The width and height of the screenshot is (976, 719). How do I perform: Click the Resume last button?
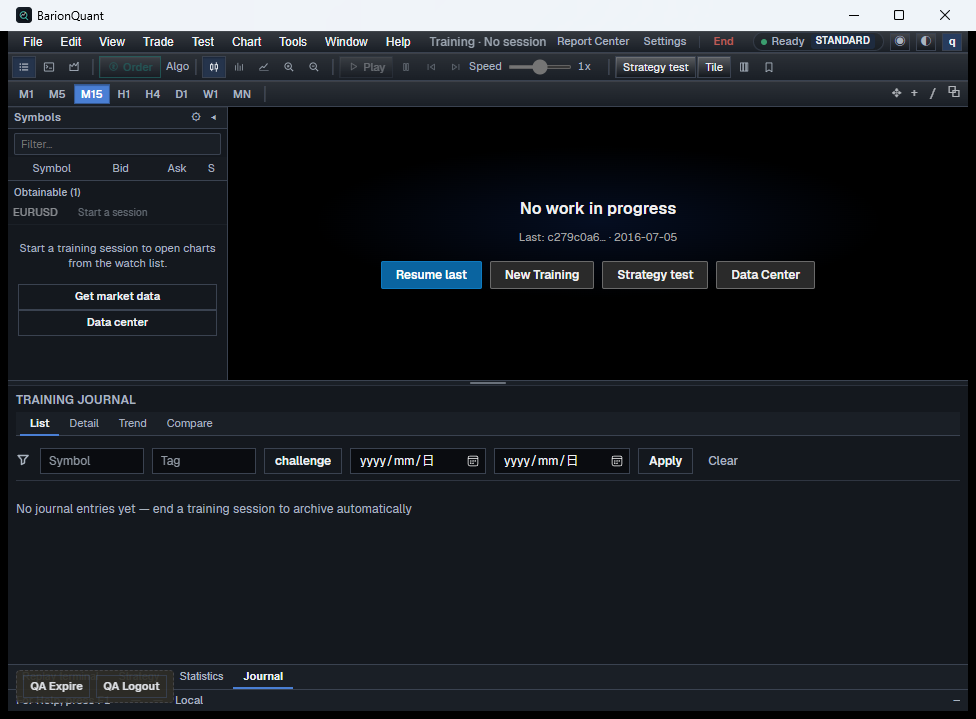(431, 275)
